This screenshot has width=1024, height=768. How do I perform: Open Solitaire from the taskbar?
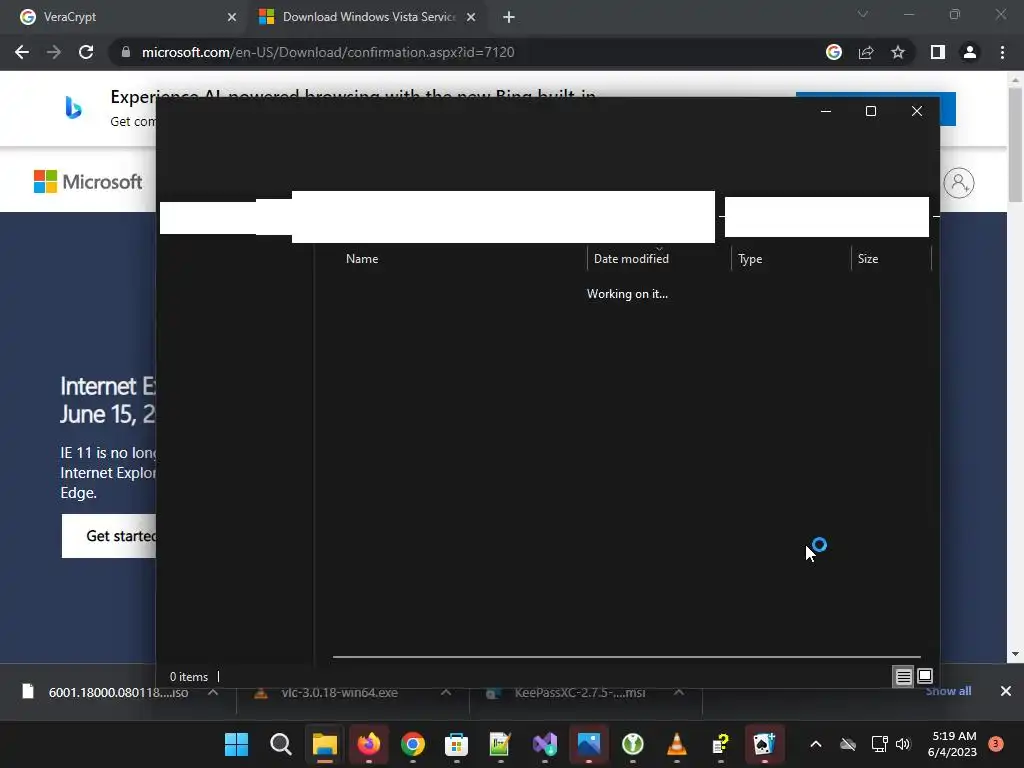pos(765,744)
